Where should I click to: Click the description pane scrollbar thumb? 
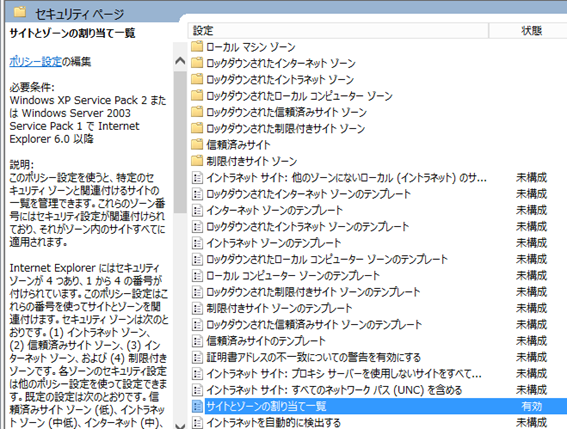coord(180,142)
